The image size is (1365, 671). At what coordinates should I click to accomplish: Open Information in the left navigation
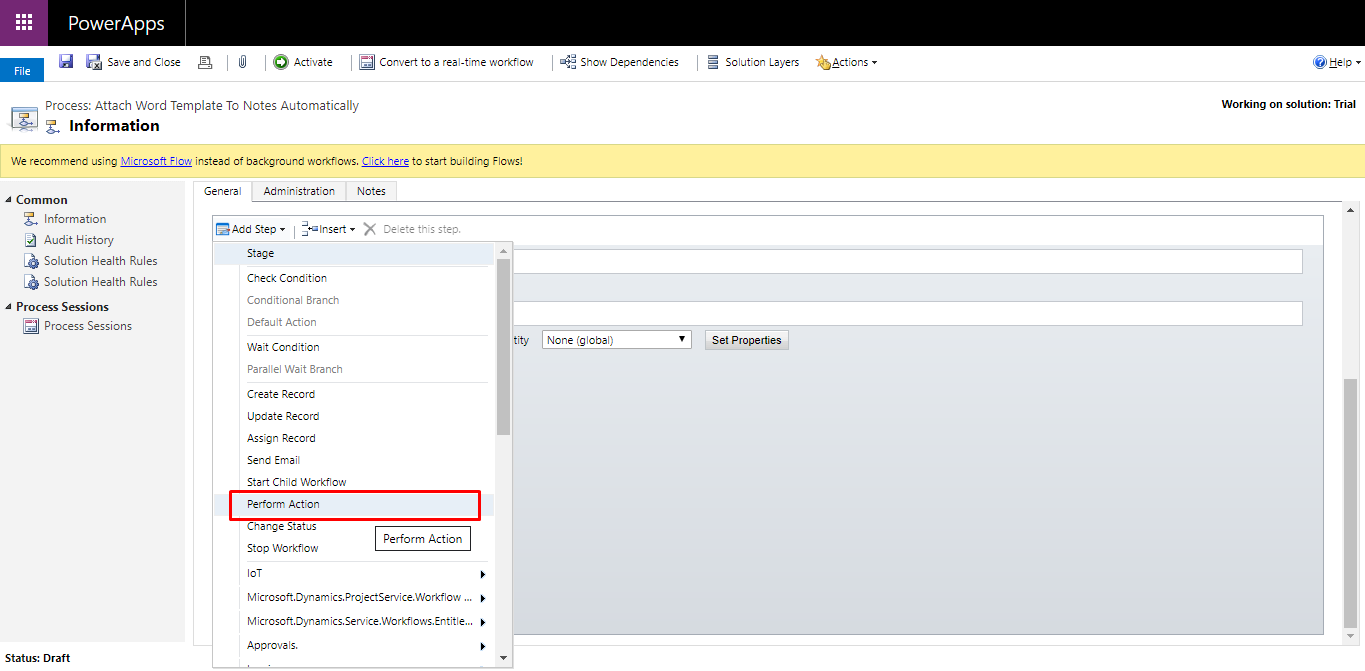(75, 219)
